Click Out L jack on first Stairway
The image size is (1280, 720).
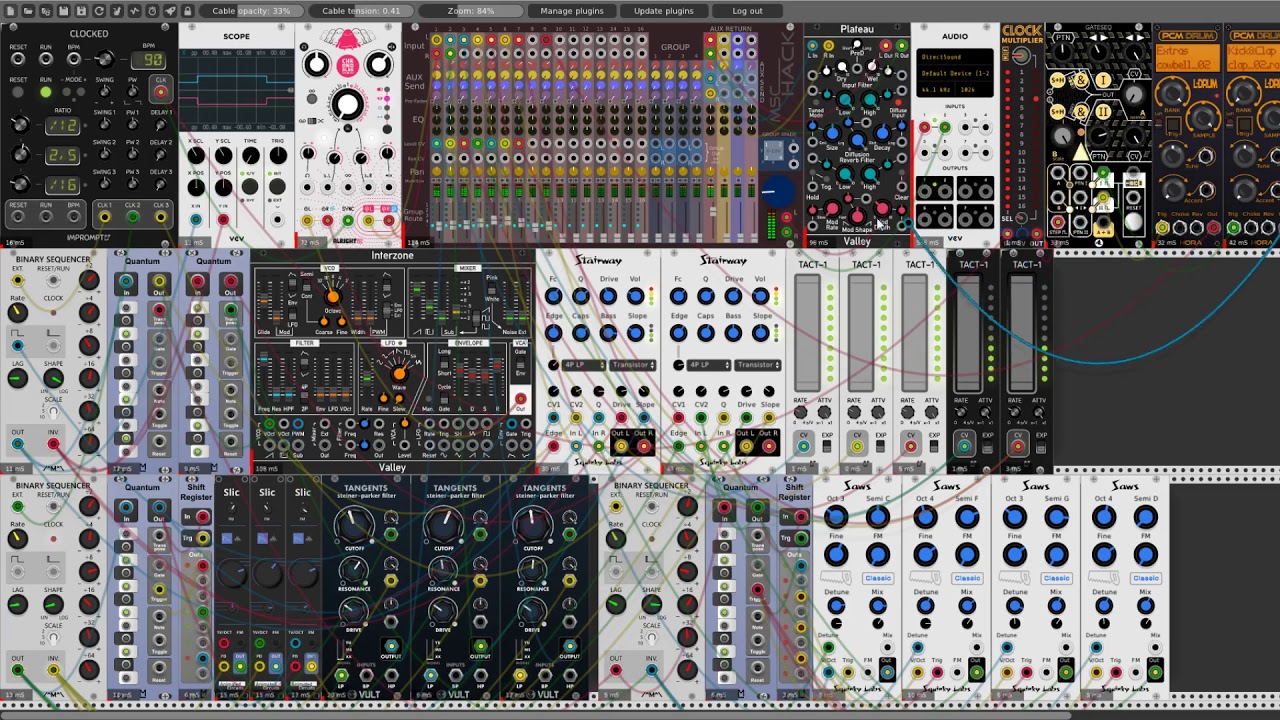(x=622, y=446)
